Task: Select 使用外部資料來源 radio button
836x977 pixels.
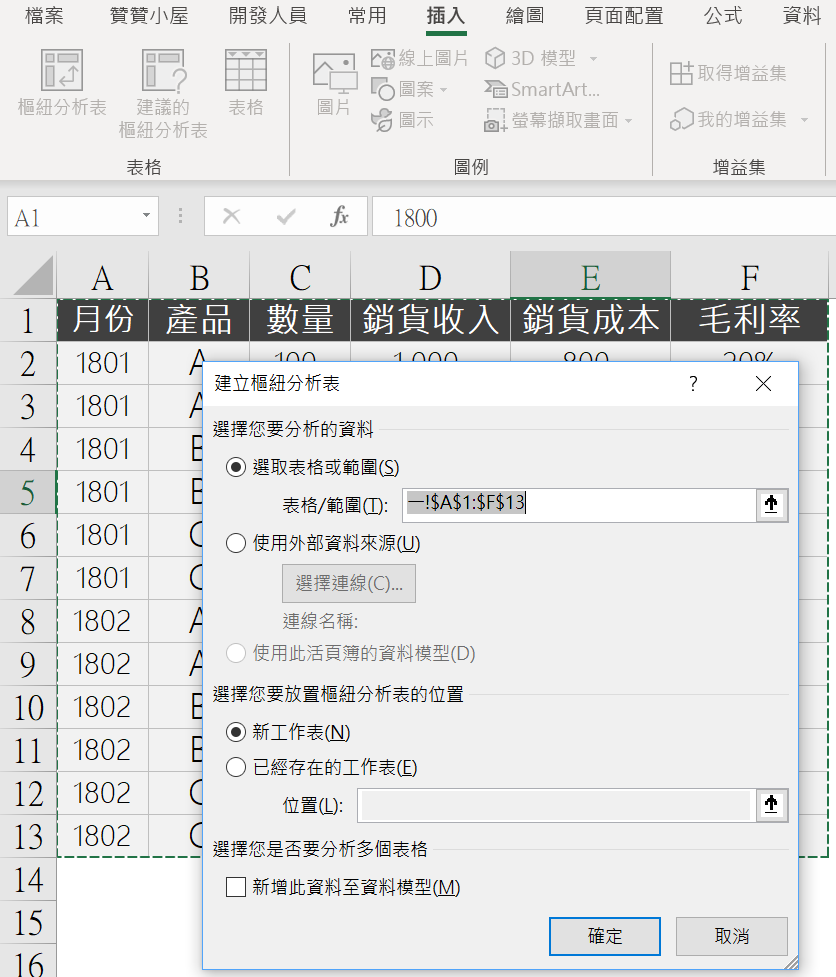Action: coord(236,543)
